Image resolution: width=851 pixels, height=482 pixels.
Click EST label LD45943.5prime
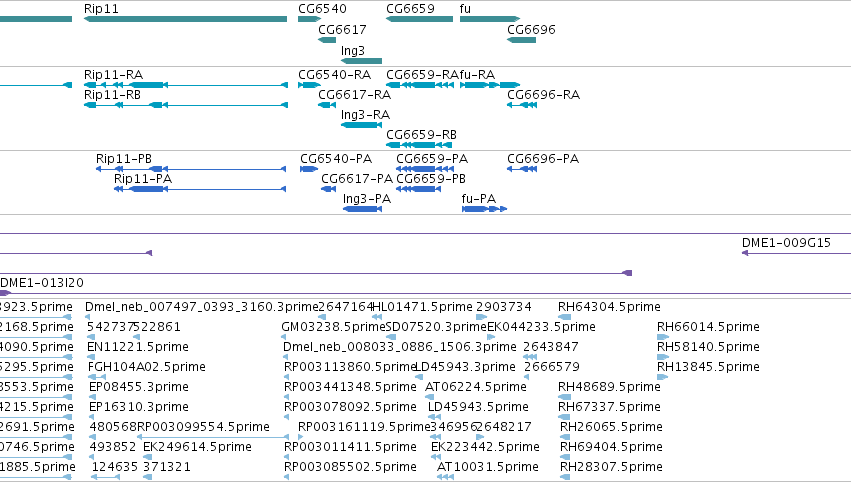[x=478, y=407]
